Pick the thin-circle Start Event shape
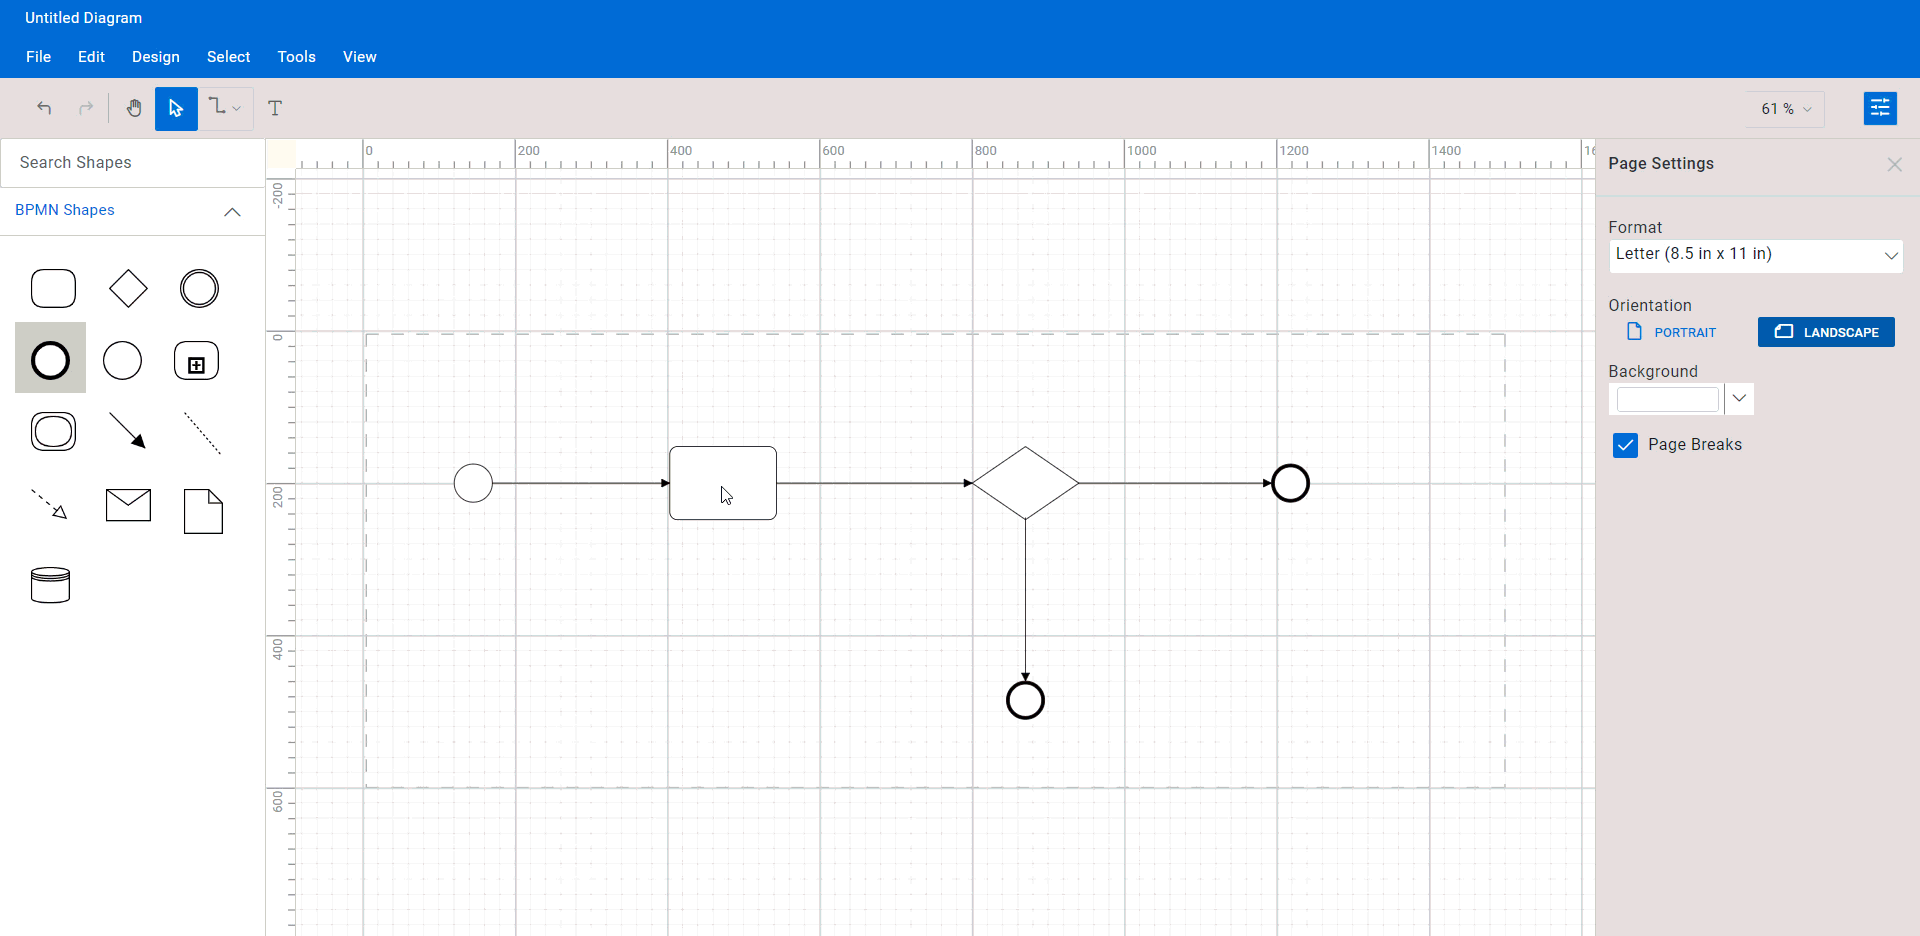Viewport: 1920px width, 936px height. (x=123, y=360)
